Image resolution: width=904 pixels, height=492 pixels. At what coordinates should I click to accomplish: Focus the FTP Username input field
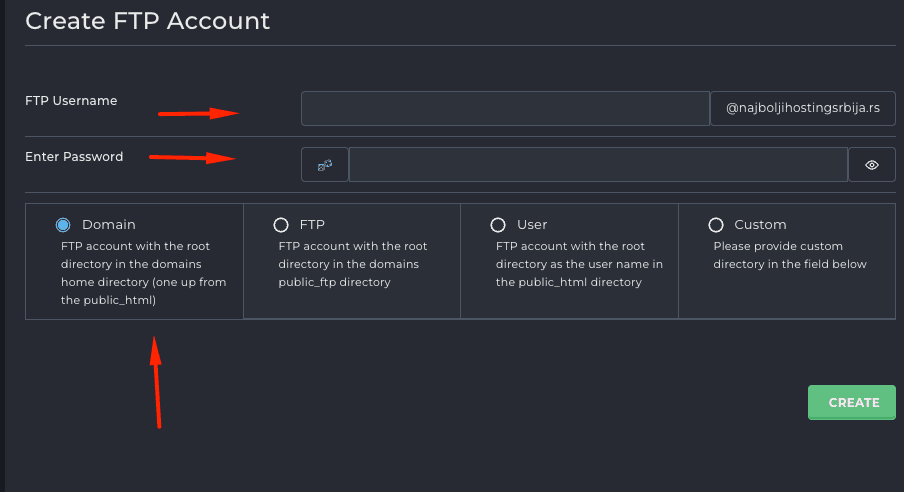505,108
